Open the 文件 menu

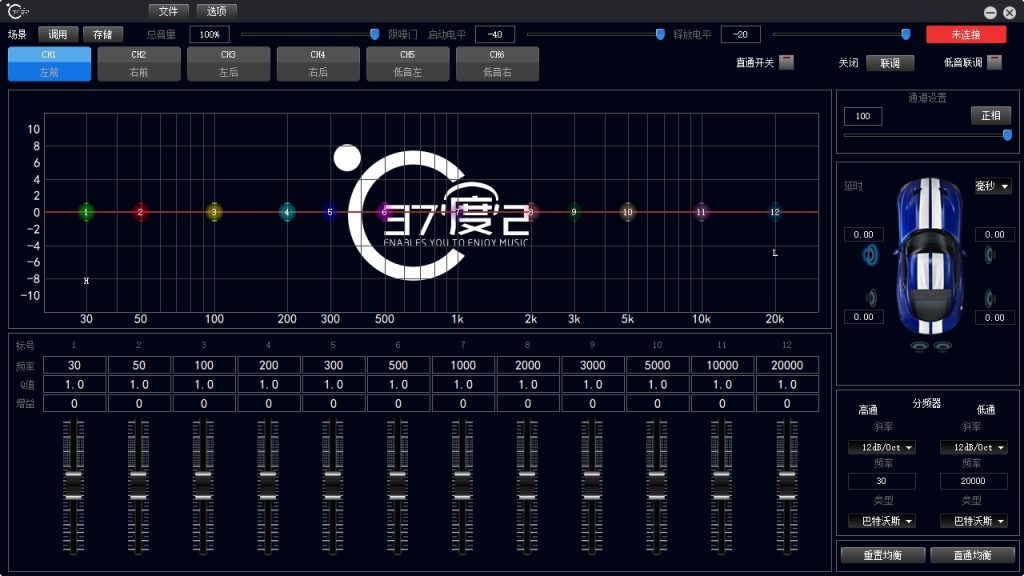pyautogui.click(x=168, y=11)
